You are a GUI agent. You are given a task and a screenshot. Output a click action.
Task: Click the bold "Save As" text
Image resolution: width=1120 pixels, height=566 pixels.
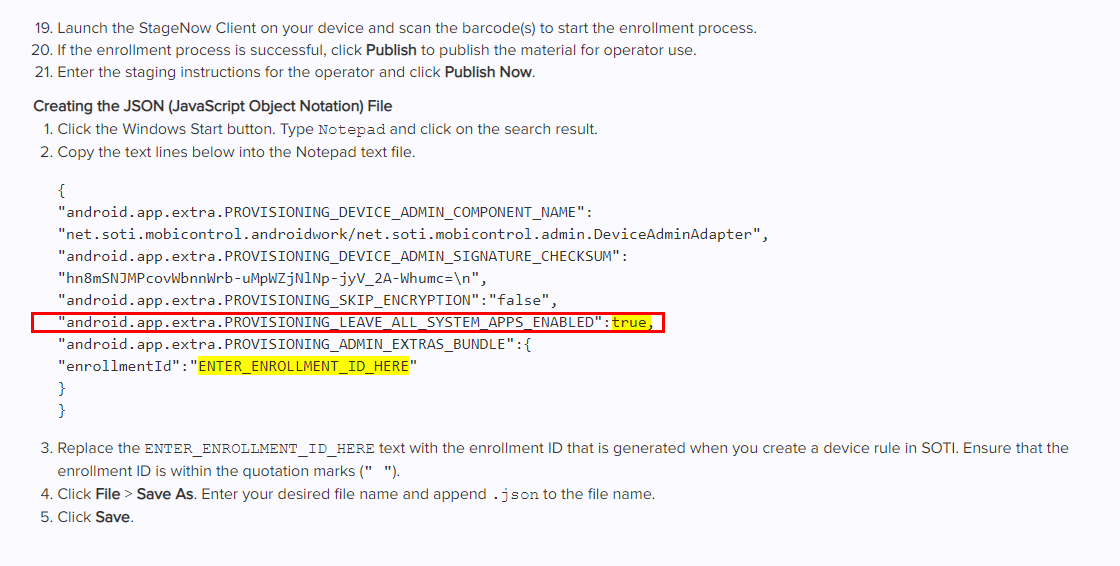point(166,494)
